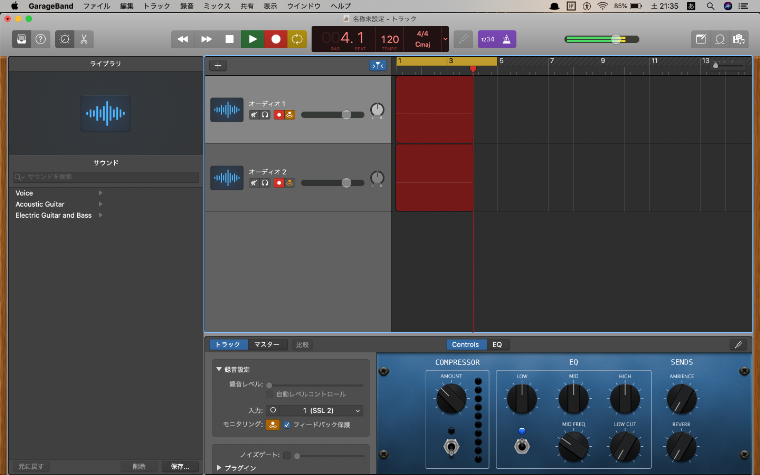The image size is (760, 475).
Task: Open the Library panel icon in toolbar
Action: point(20,39)
